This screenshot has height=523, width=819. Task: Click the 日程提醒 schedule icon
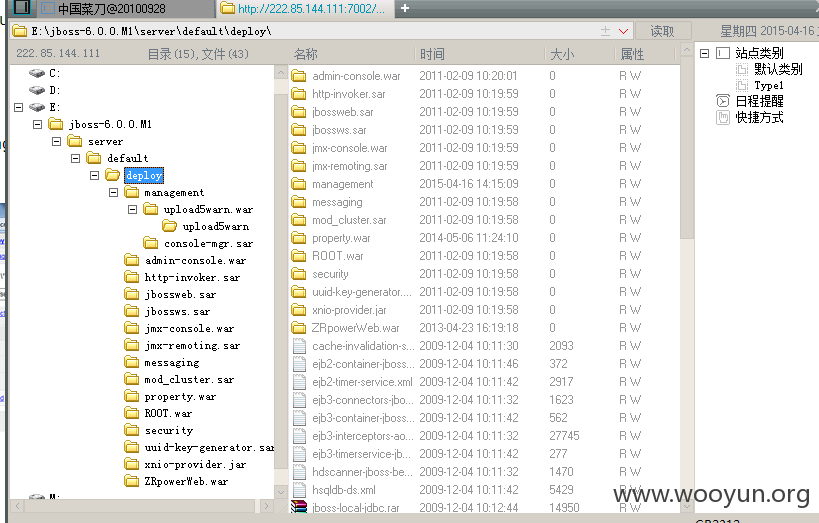723,101
